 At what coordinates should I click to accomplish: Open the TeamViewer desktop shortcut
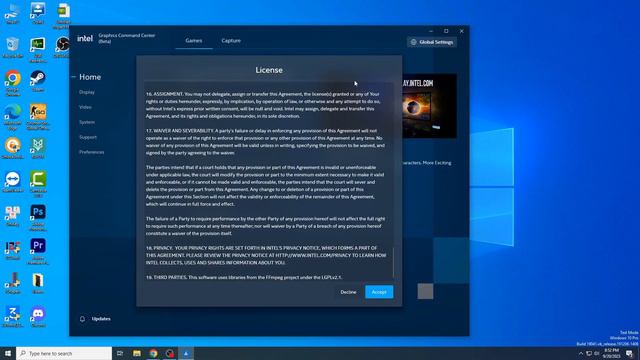(x=13, y=182)
